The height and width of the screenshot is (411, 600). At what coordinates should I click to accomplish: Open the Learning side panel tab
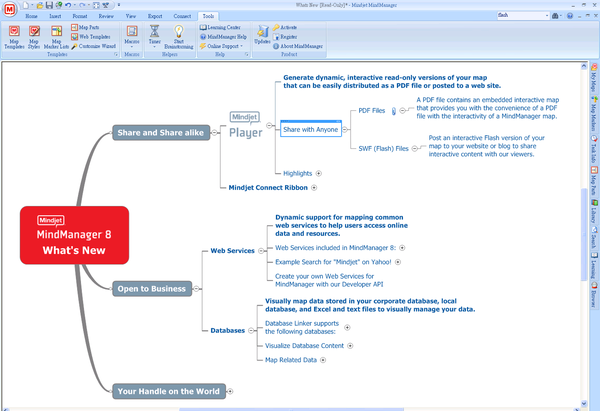594,265
